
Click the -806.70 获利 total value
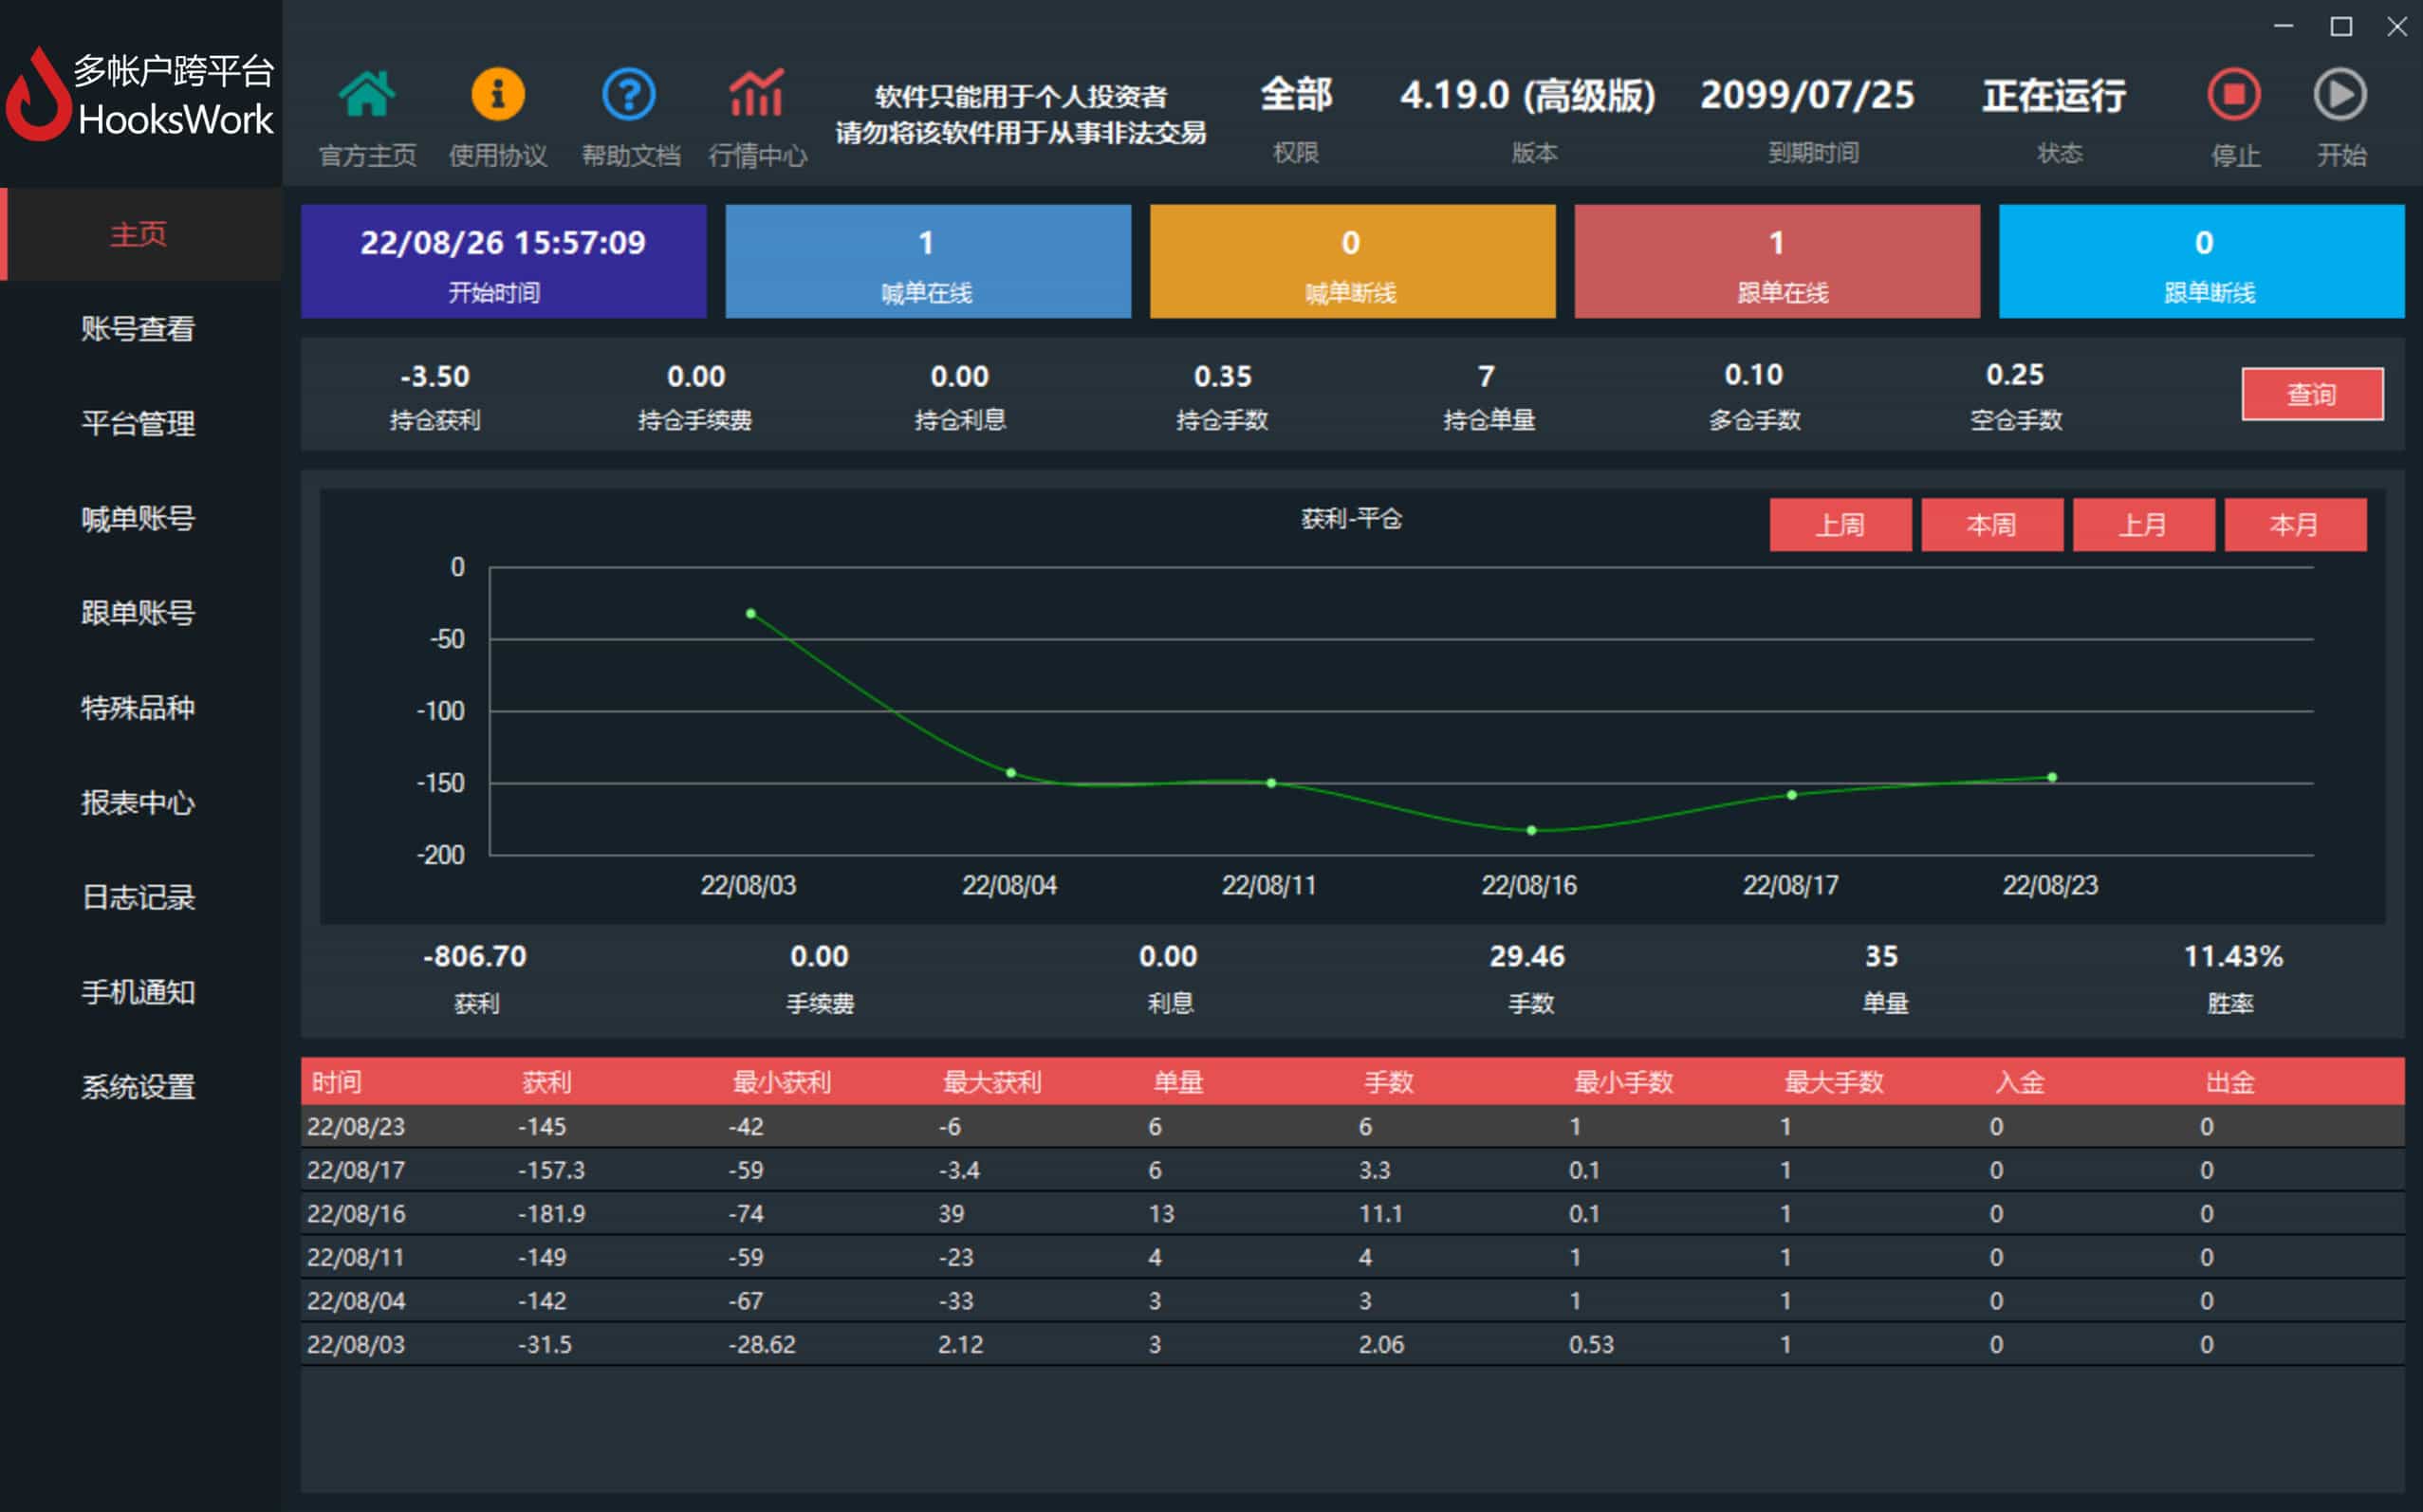click(475, 956)
